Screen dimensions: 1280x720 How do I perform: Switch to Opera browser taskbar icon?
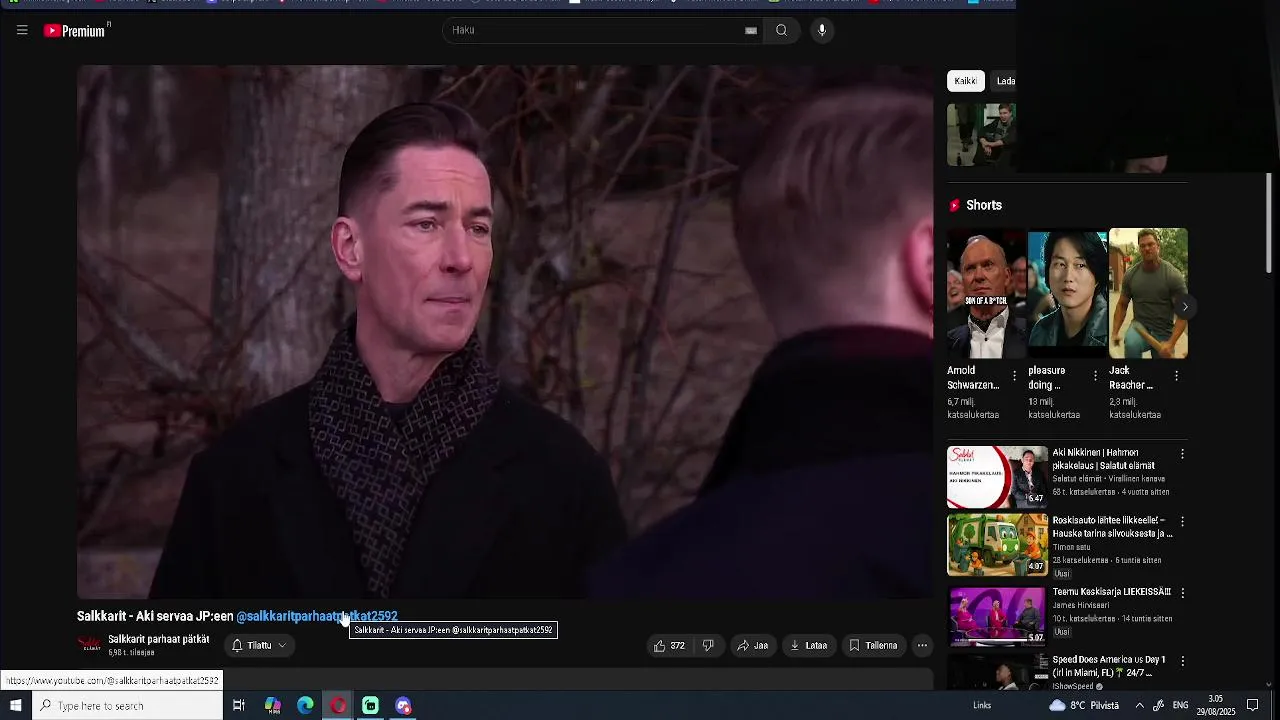point(338,706)
